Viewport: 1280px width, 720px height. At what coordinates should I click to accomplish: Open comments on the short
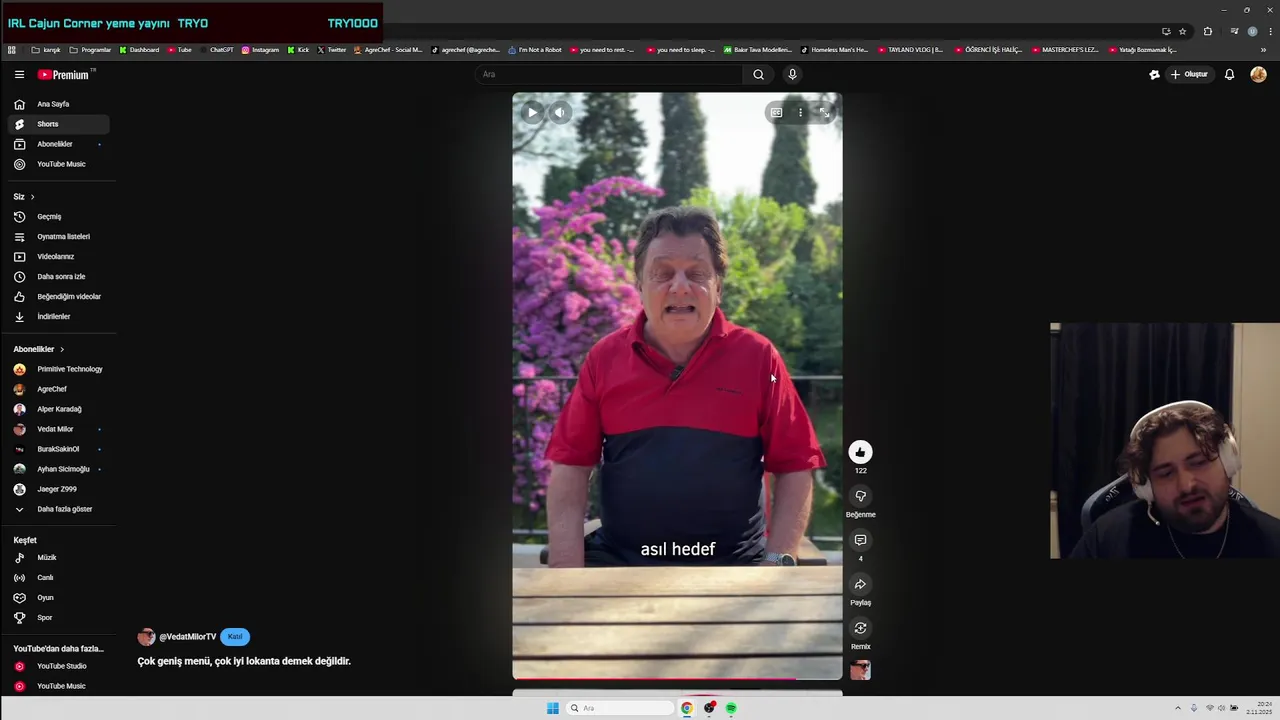(860, 540)
